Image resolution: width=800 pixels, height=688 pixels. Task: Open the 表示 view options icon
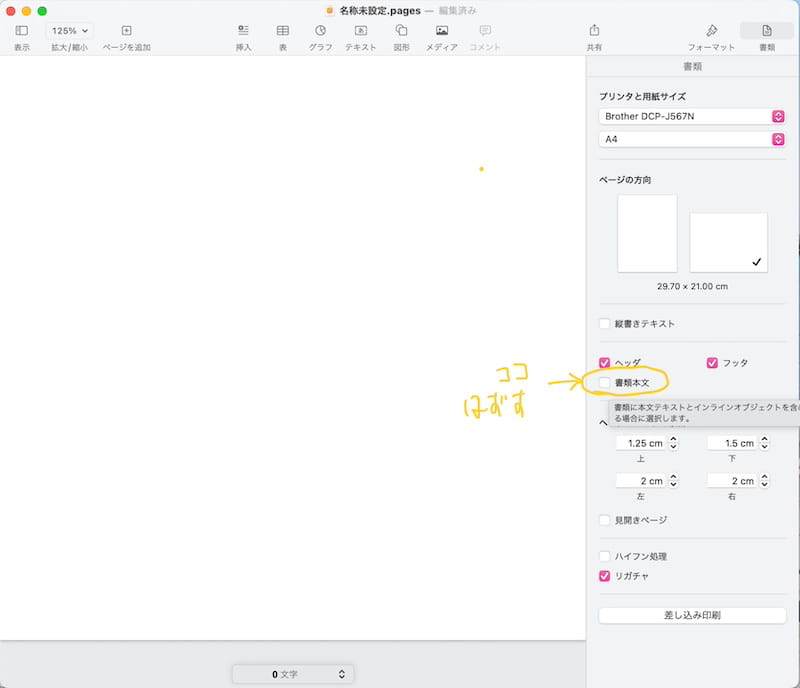(x=21, y=31)
